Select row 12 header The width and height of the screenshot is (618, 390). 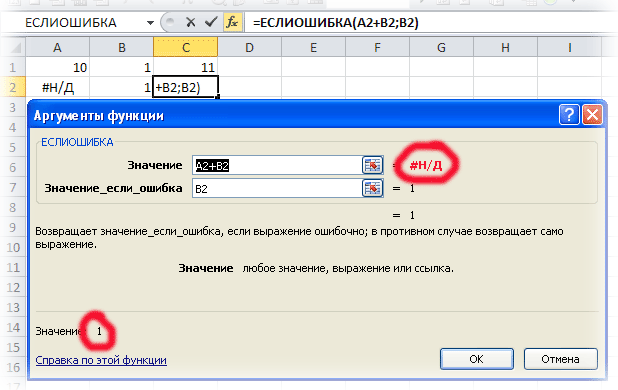click(13, 287)
